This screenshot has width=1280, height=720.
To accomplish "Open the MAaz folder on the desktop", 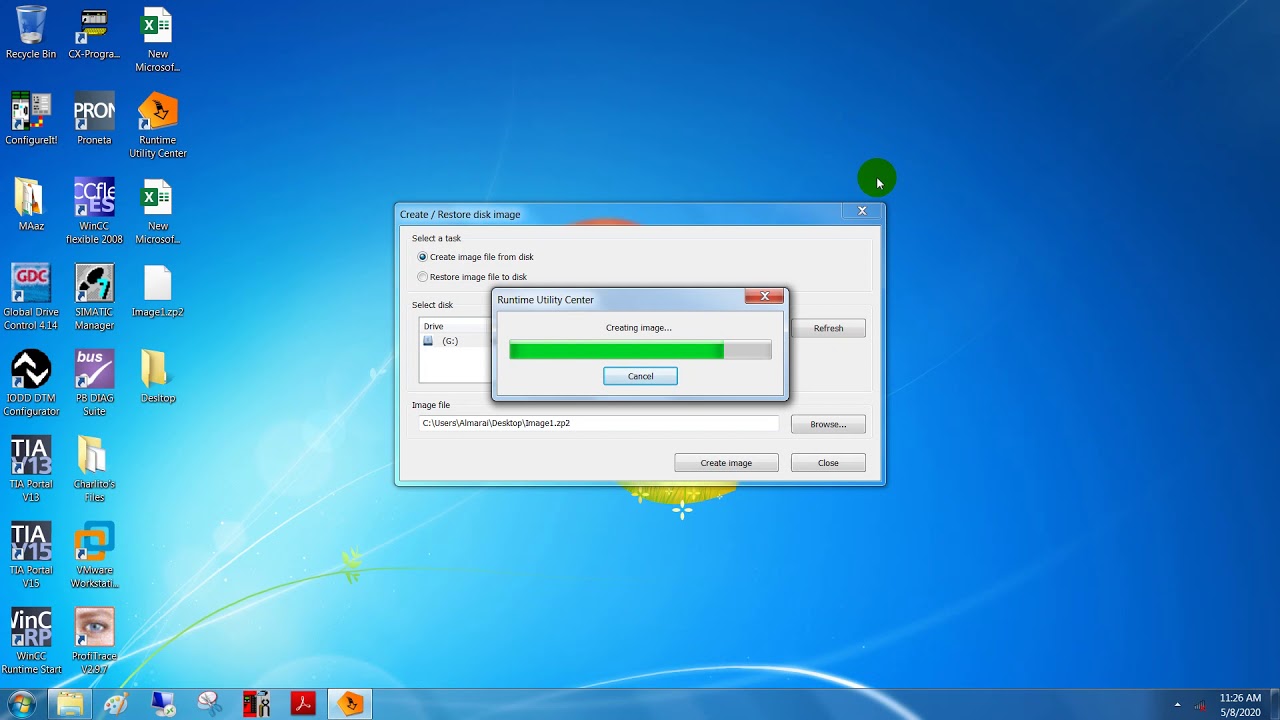I will pyautogui.click(x=31, y=204).
